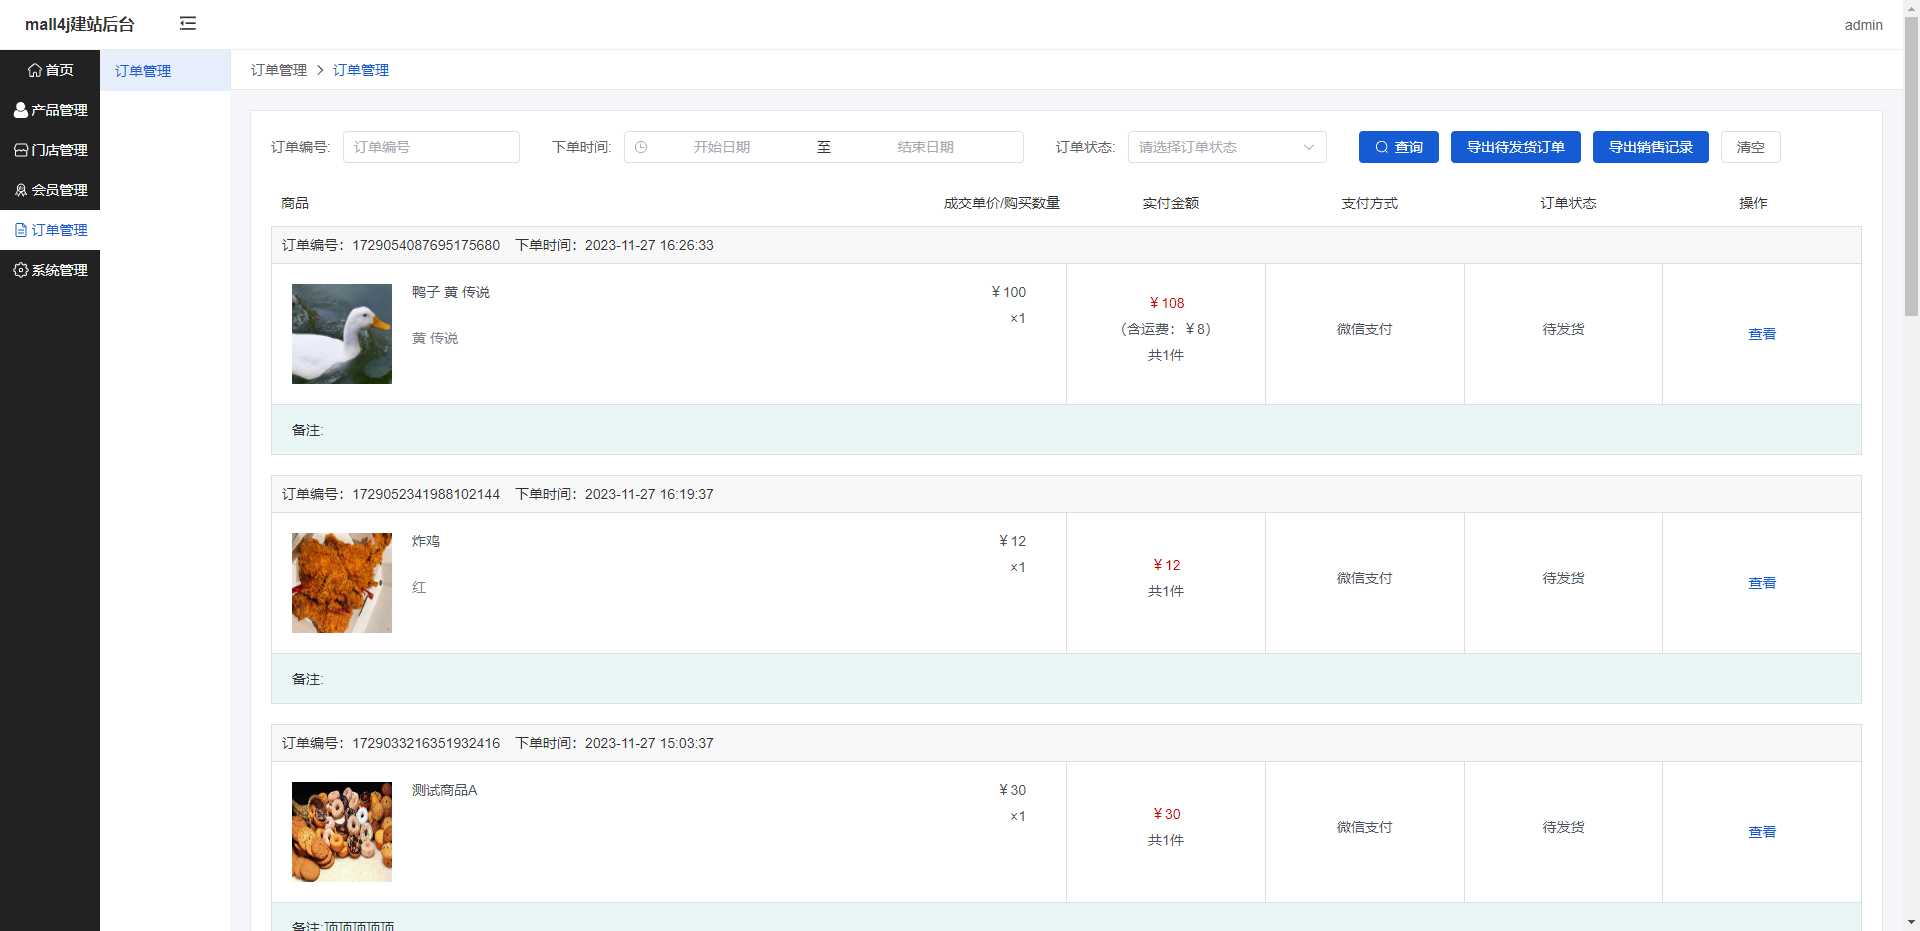The height and width of the screenshot is (931, 1920).
Task: Focus the 订单编号 input field
Action: click(x=431, y=147)
